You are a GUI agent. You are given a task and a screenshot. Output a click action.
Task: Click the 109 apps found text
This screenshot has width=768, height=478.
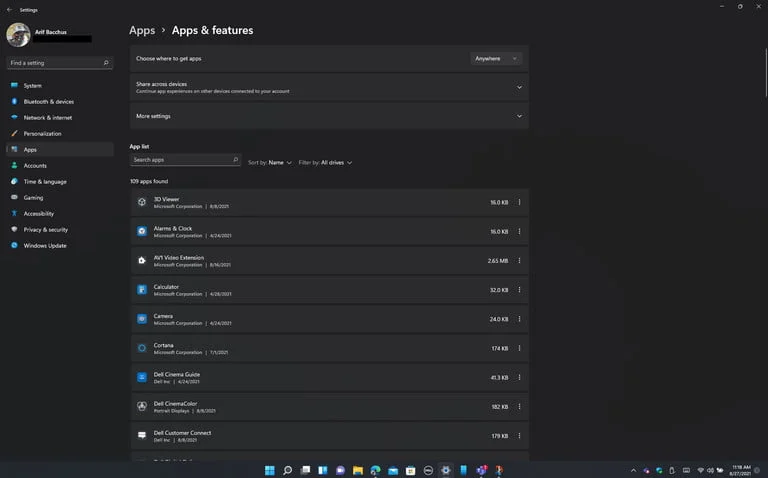click(149, 181)
